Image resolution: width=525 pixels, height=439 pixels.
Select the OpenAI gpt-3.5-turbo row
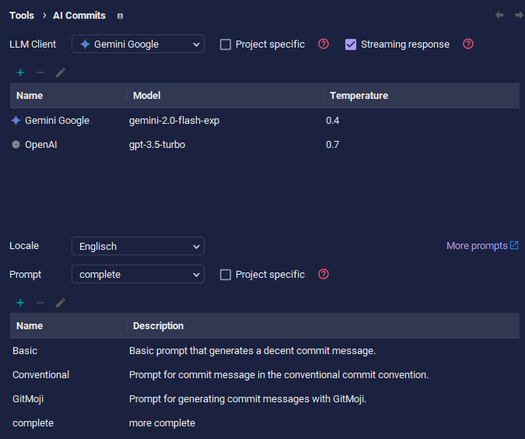[265, 145]
